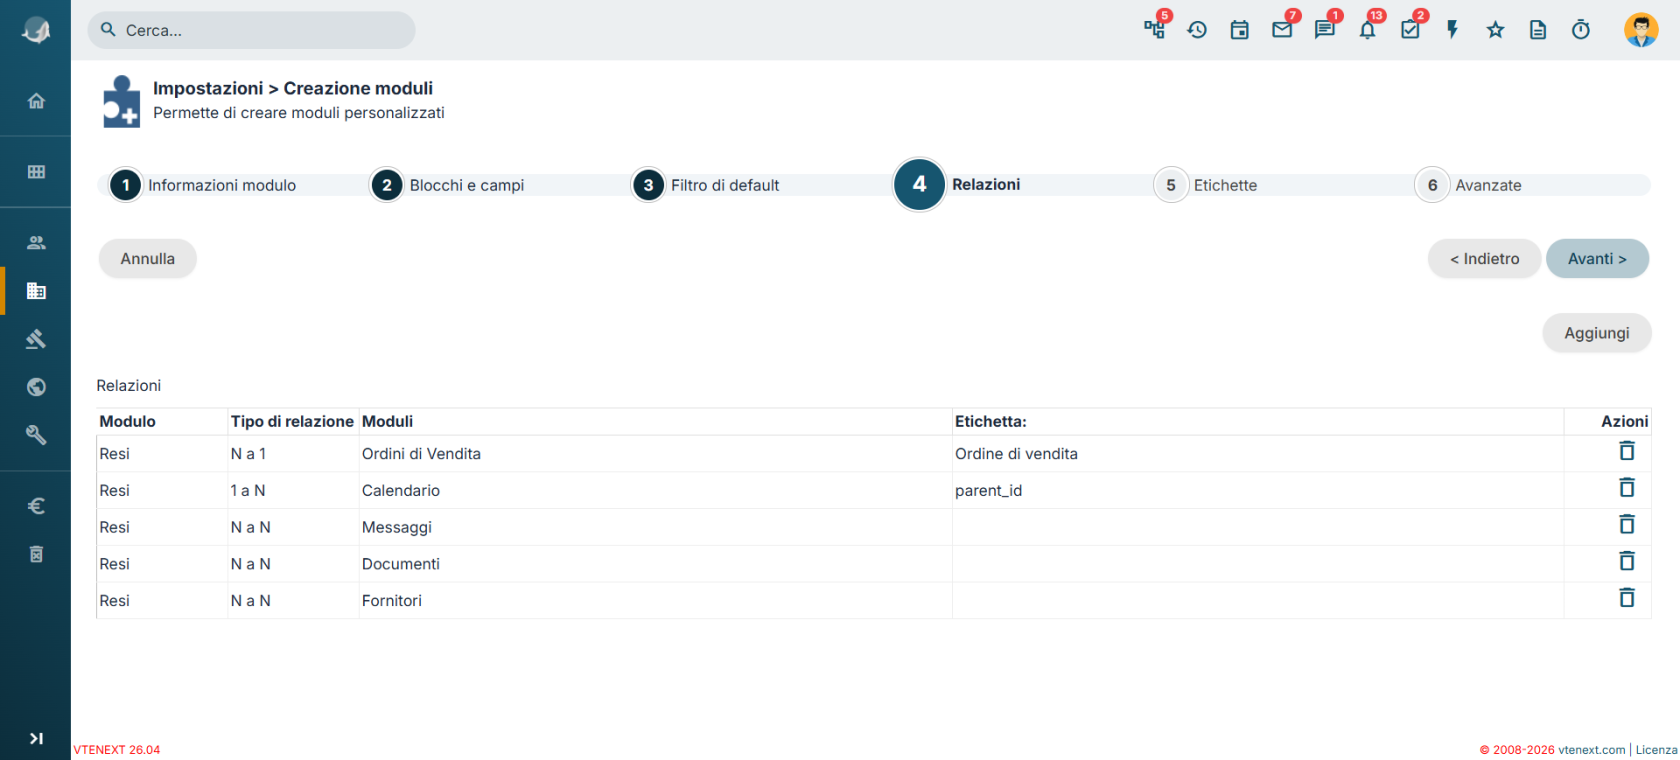The width and height of the screenshot is (1680, 760).
Task: Open the notifications bell with badge 13
Action: (1367, 30)
